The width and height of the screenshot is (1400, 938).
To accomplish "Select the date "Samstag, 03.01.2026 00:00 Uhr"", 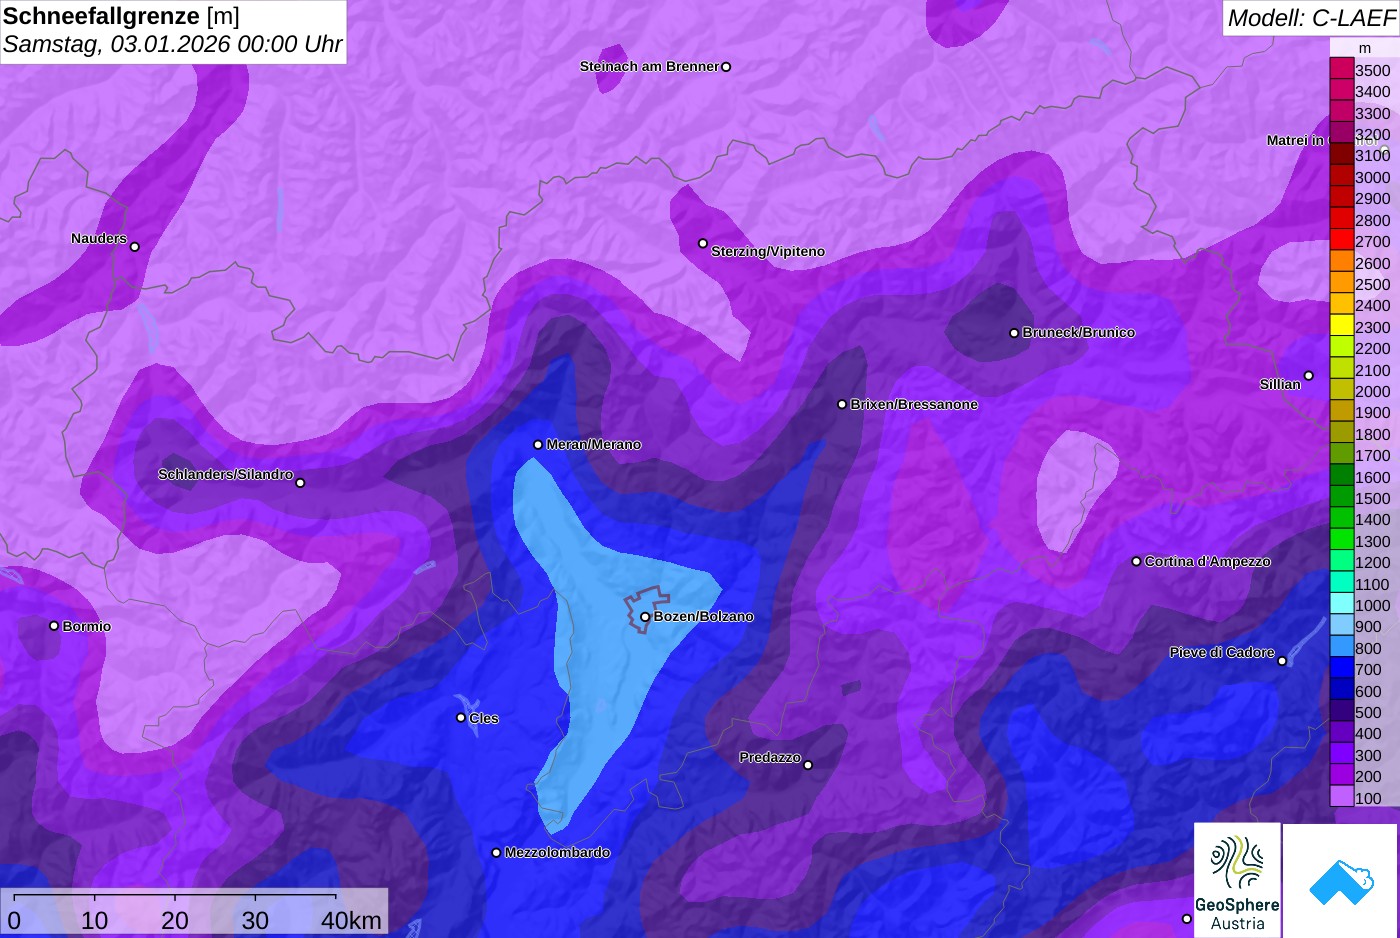I will (x=172, y=44).
